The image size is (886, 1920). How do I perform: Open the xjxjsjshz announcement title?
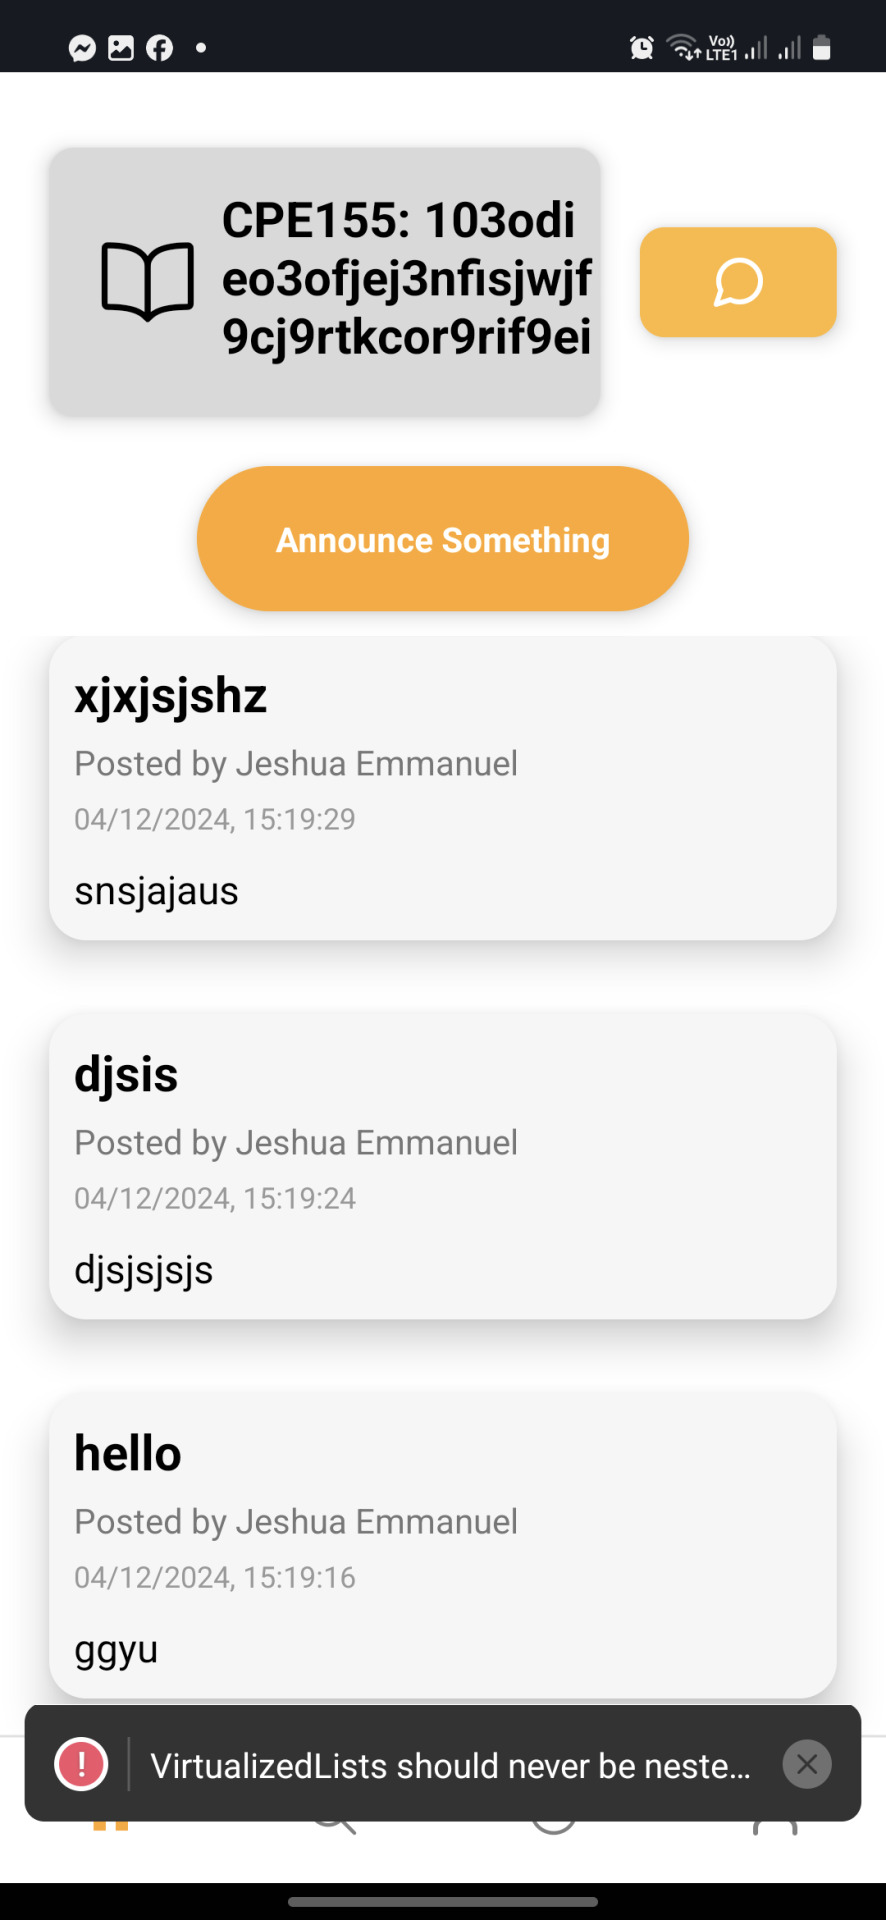(171, 695)
